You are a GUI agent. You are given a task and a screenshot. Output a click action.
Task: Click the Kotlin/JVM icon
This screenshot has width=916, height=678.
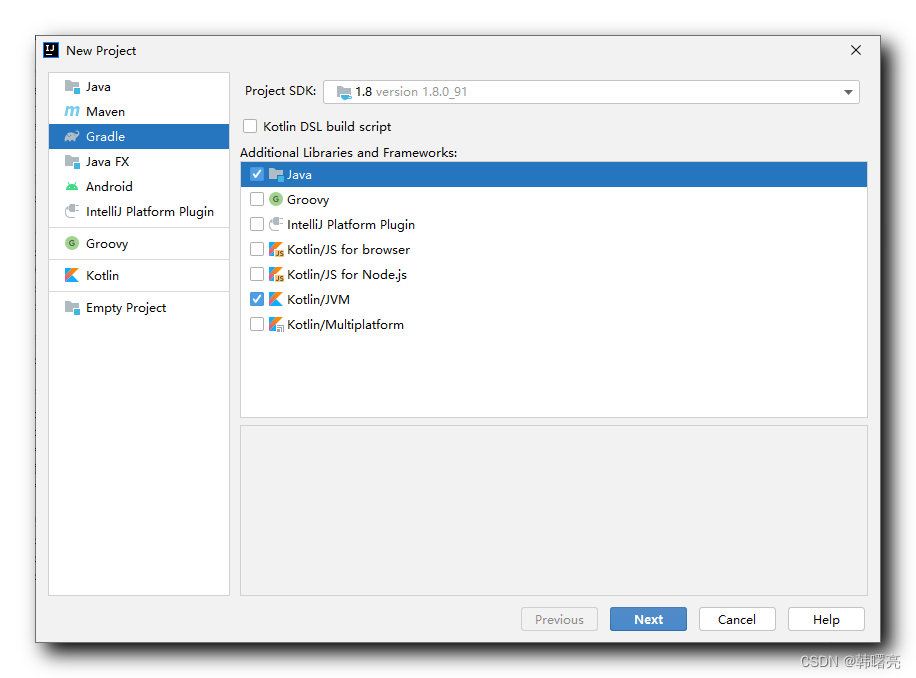276,300
